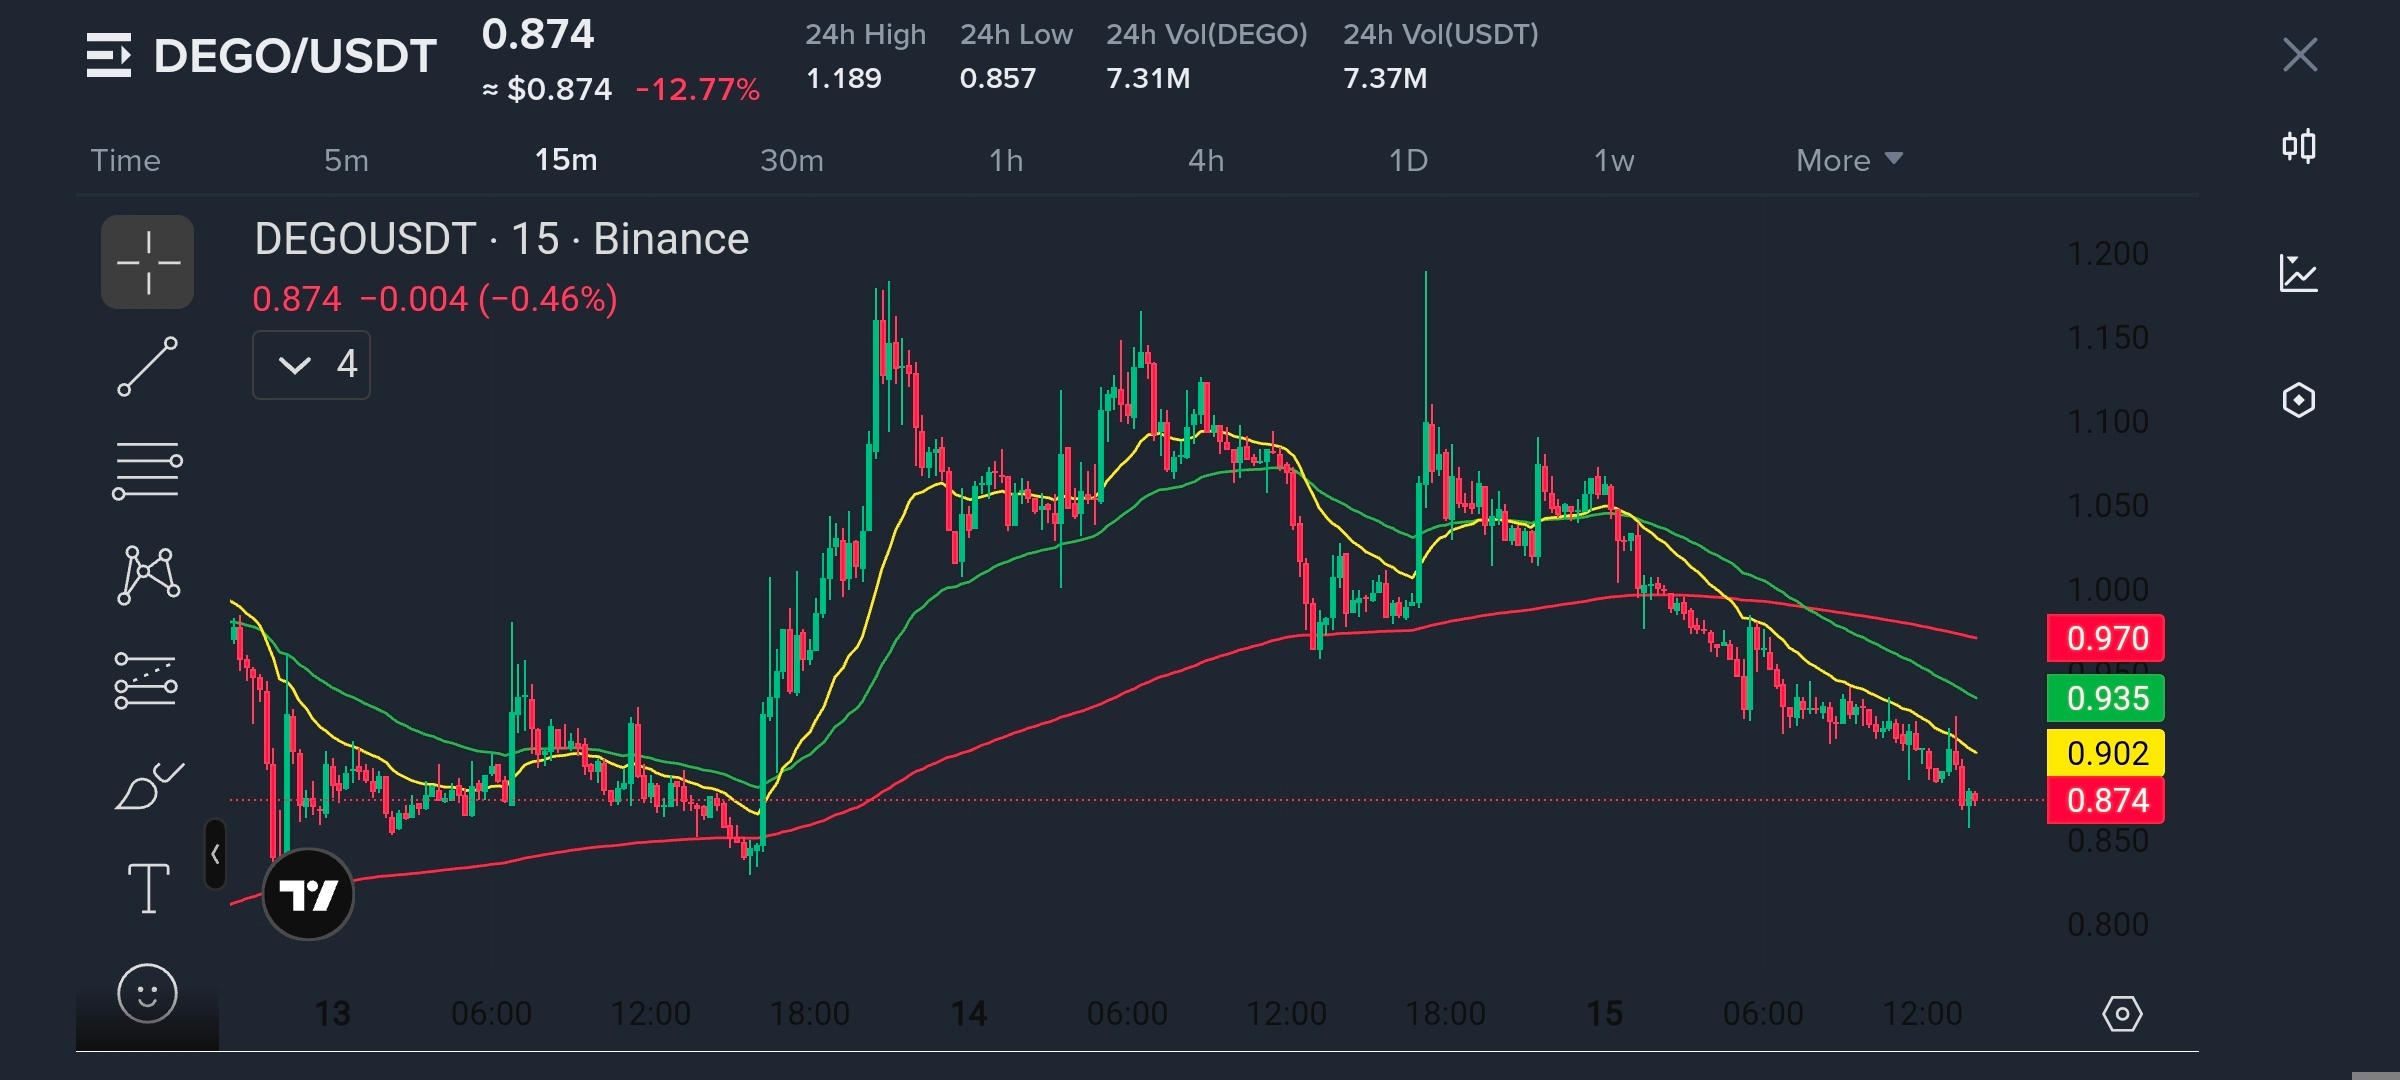Select the trend line drawing tool
The height and width of the screenshot is (1080, 2400).
coord(147,366)
